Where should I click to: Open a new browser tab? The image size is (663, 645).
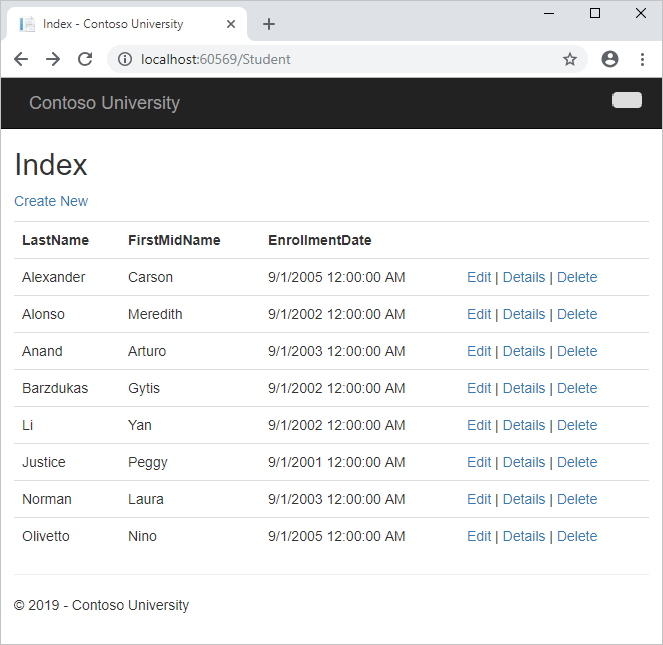tap(268, 24)
